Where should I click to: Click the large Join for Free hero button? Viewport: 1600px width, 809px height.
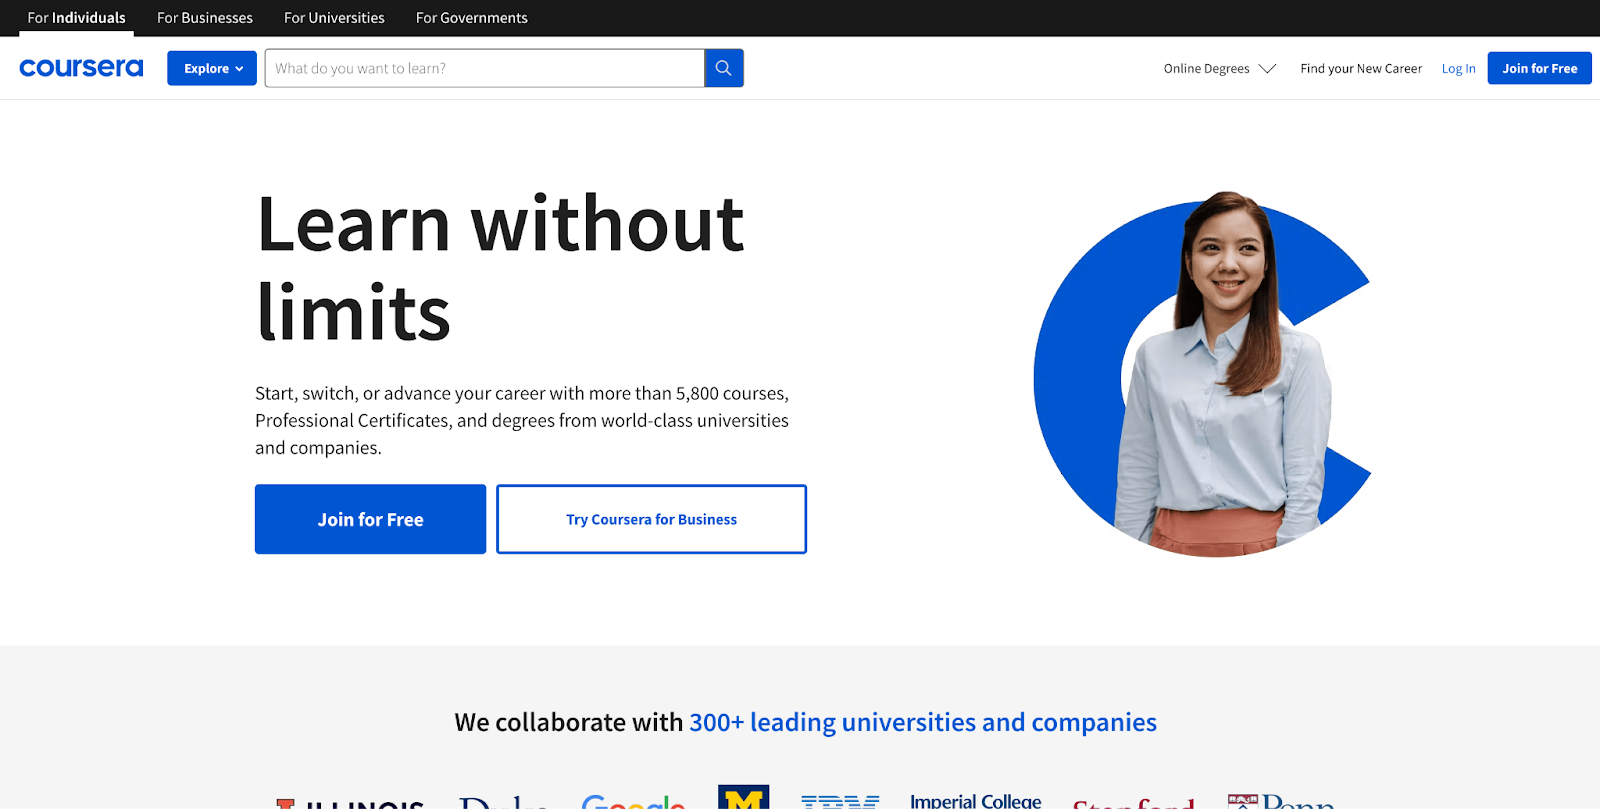pyautogui.click(x=370, y=519)
